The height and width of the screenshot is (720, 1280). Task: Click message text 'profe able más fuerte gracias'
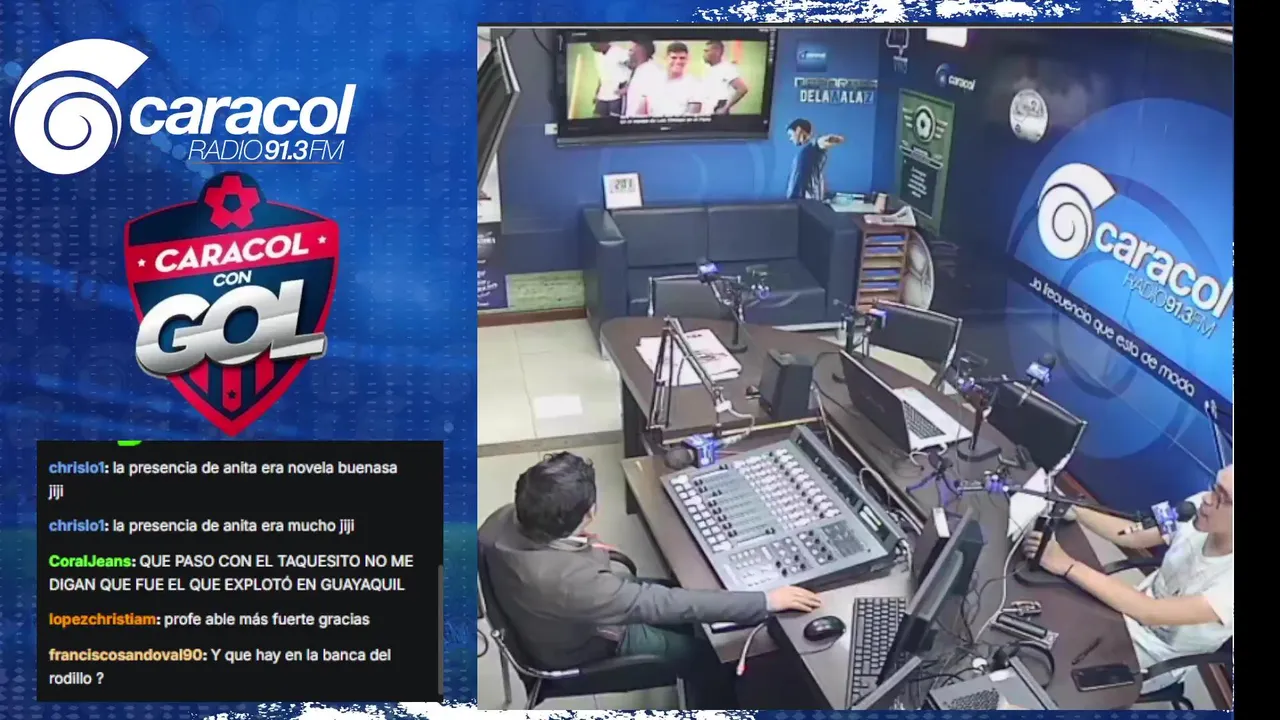click(x=266, y=619)
